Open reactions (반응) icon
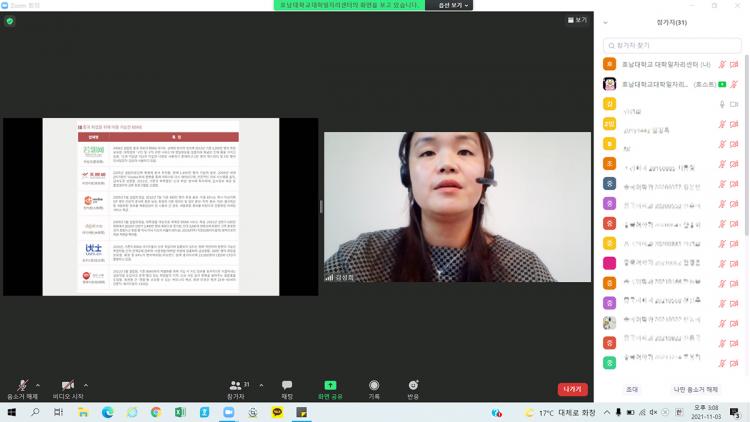This screenshot has width=750, height=422. pyautogui.click(x=413, y=385)
